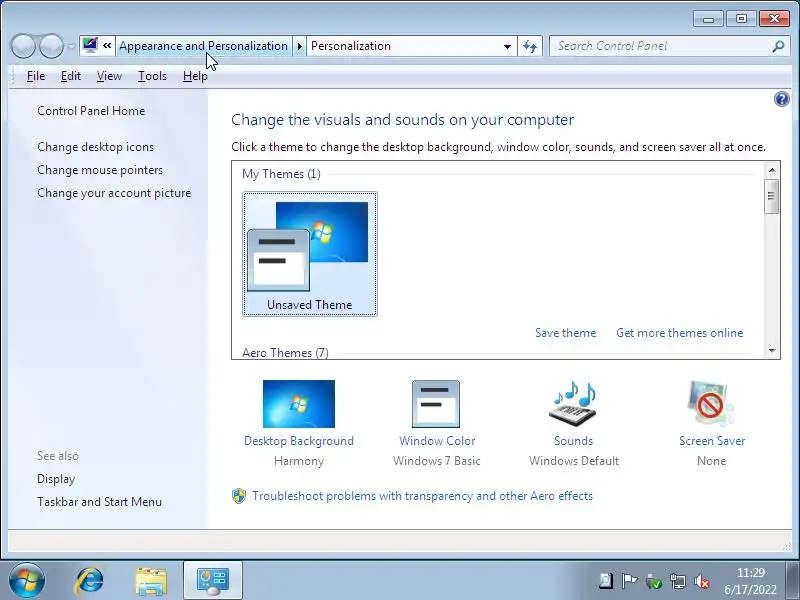800x600 pixels.
Task: Go to Control Panel Home
Action: 91,111
